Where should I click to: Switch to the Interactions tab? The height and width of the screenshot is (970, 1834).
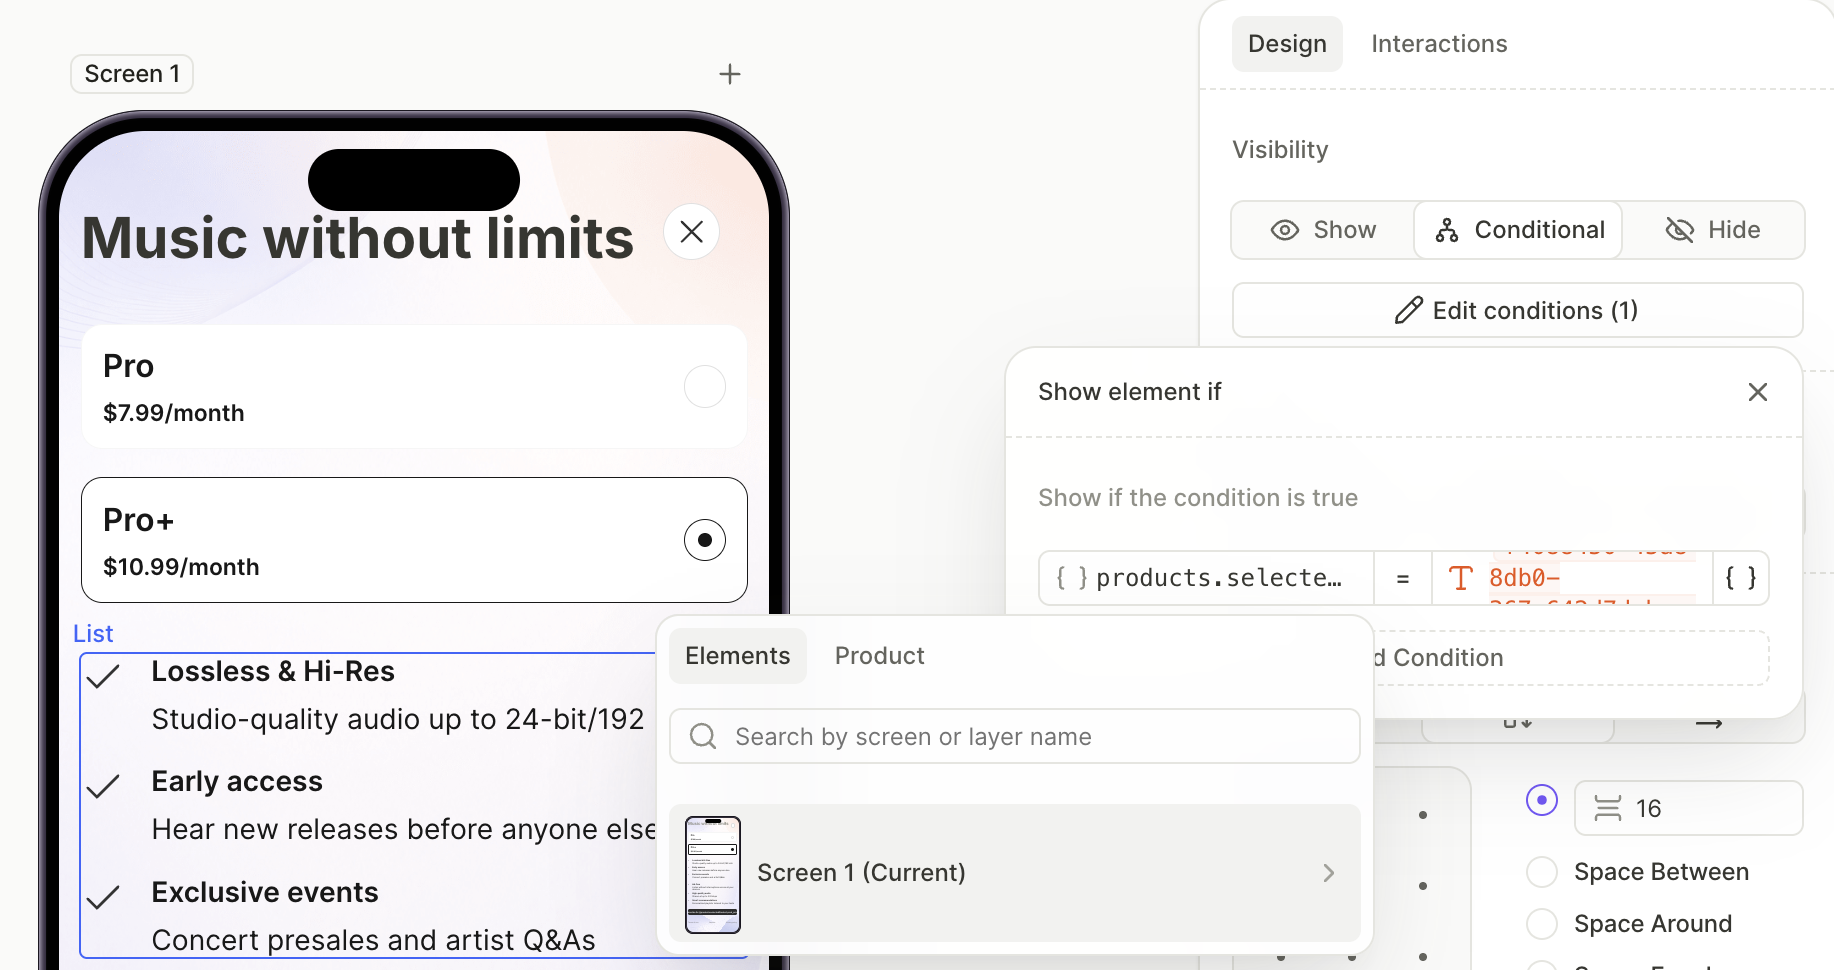point(1439,44)
